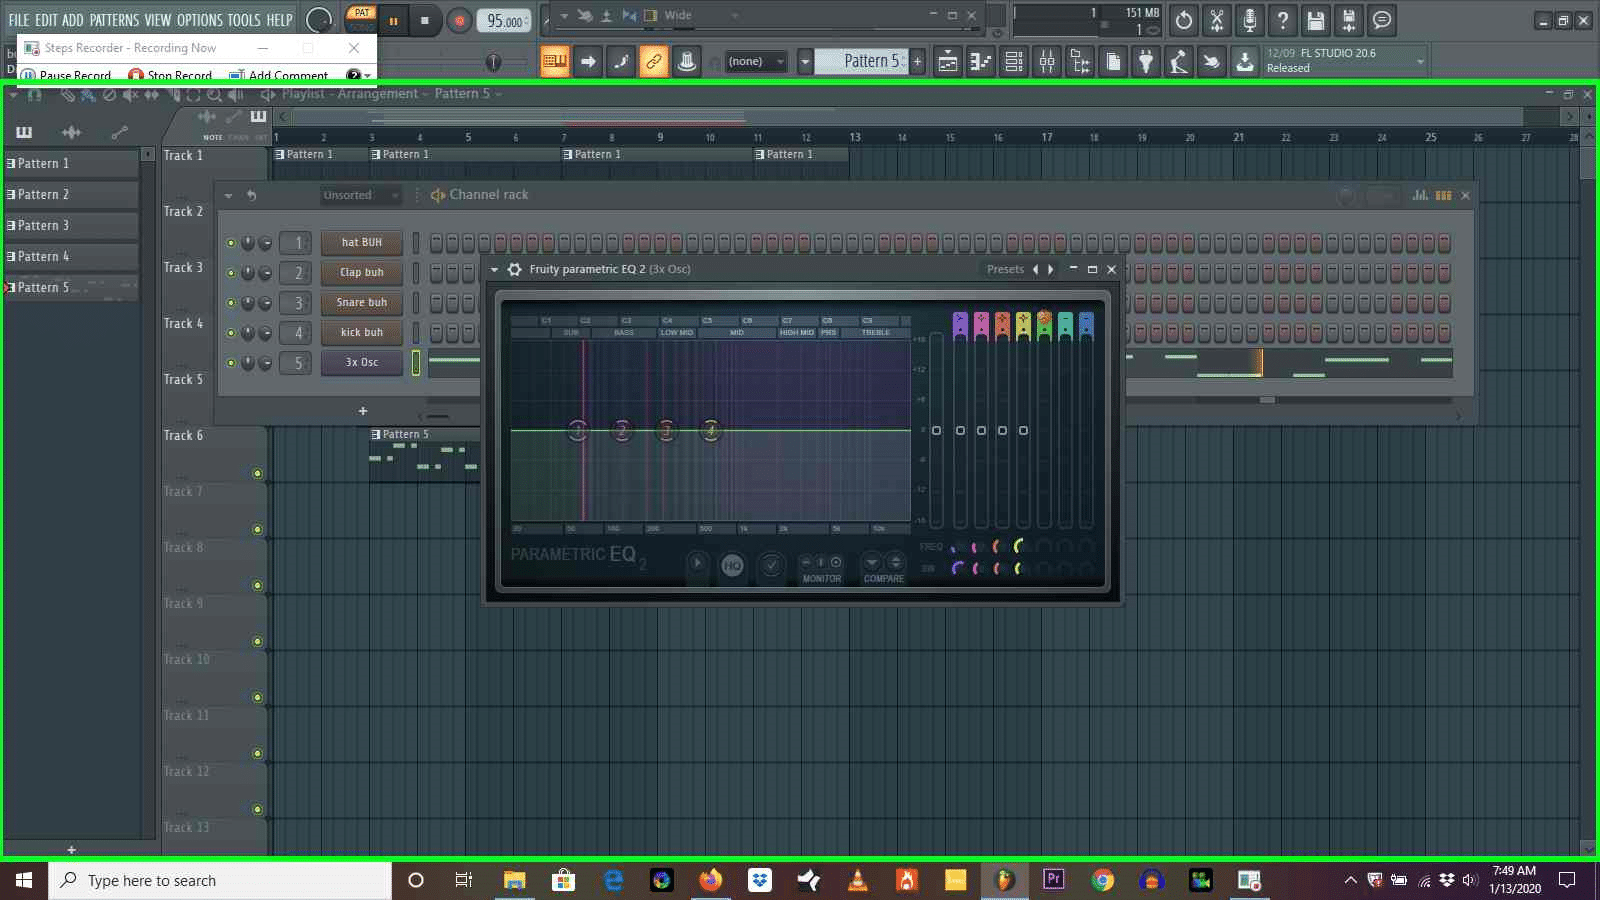Screen dimensions: 1600x900
Task: Click Add Comment in Steps Recorder
Action: (x=279, y=75)
